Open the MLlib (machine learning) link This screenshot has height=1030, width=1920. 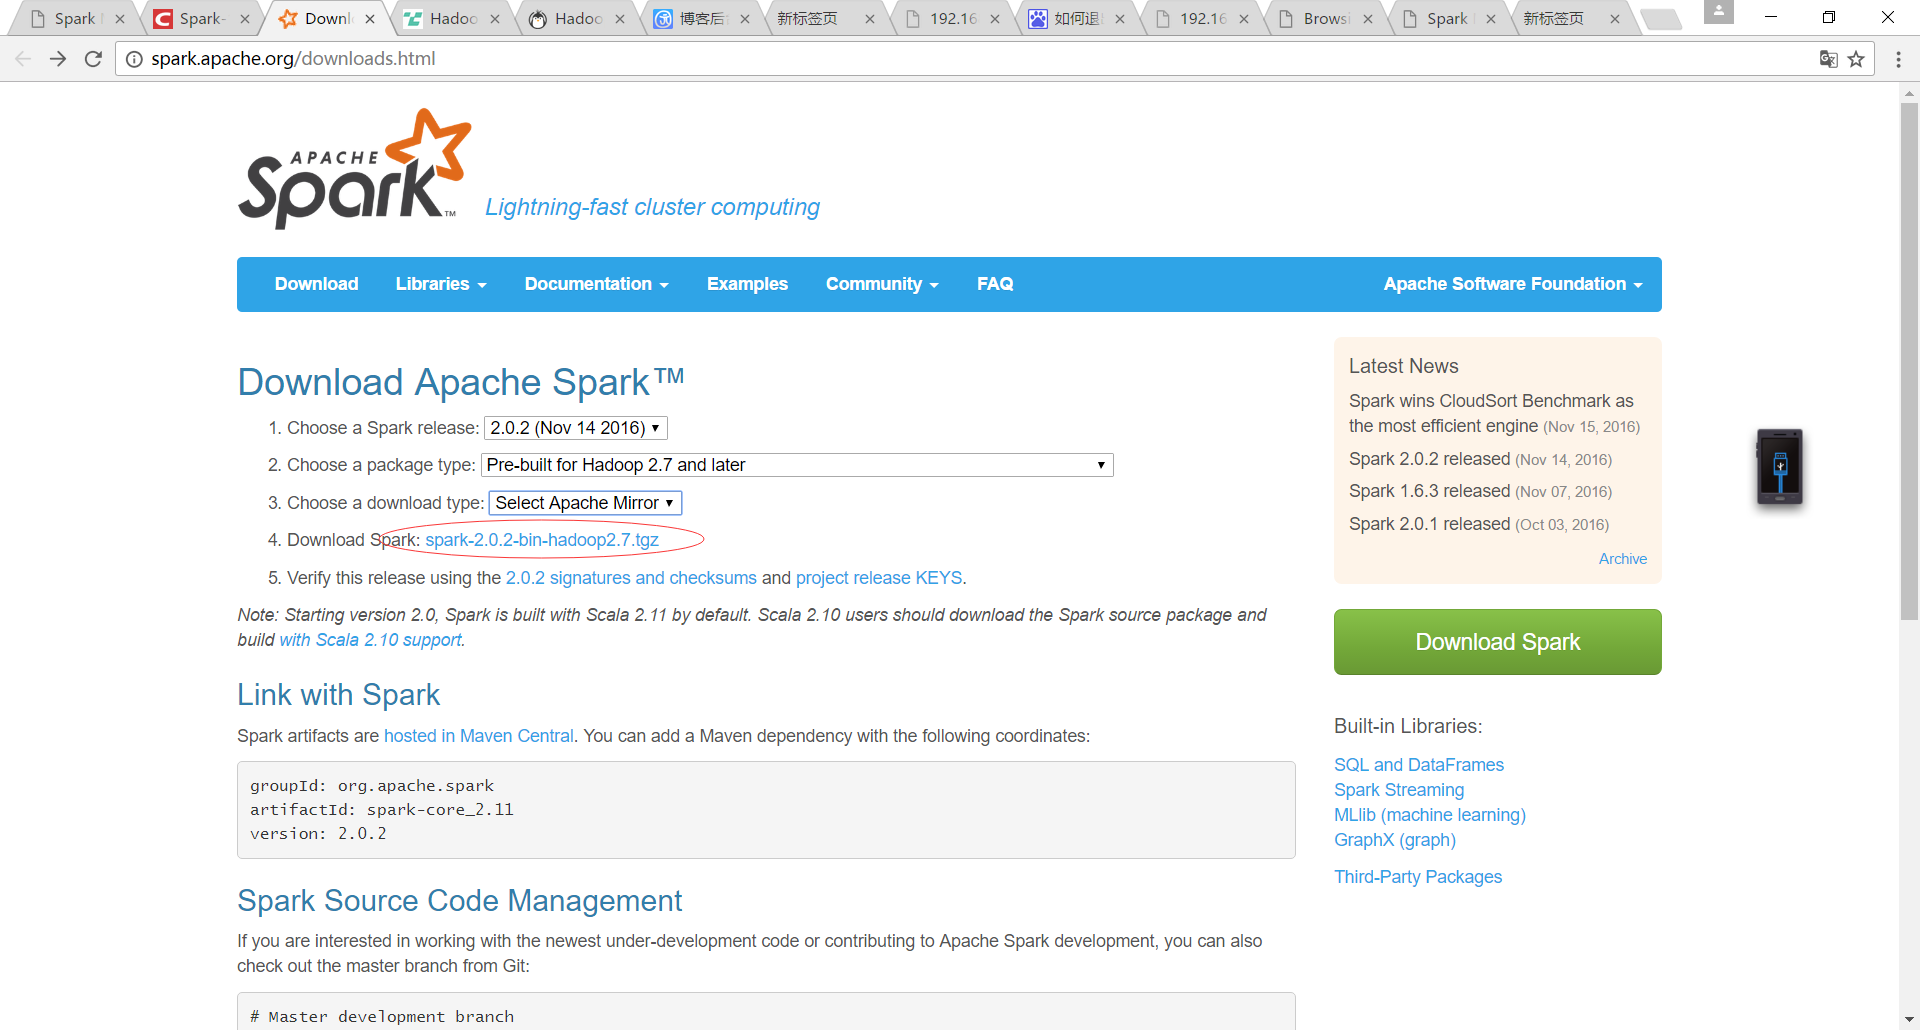pos(1429,815)
